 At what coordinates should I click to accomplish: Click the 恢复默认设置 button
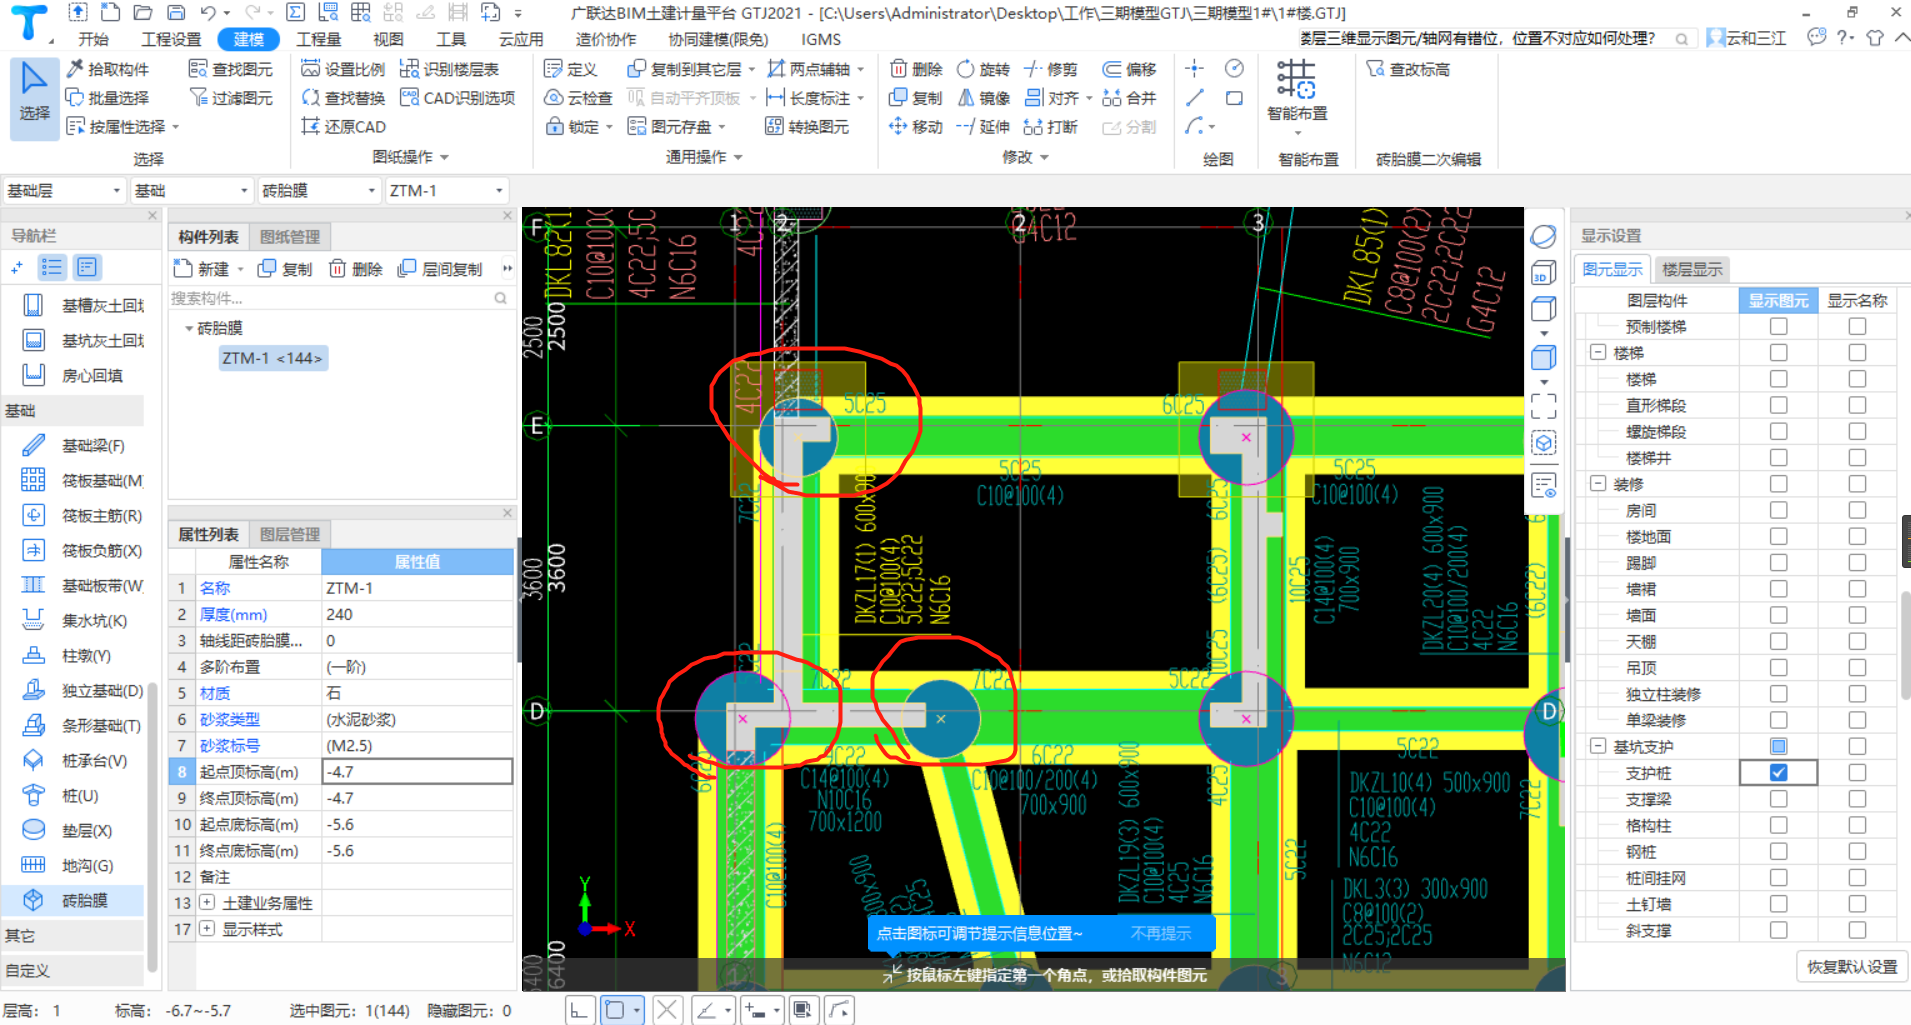[1852, 967]
